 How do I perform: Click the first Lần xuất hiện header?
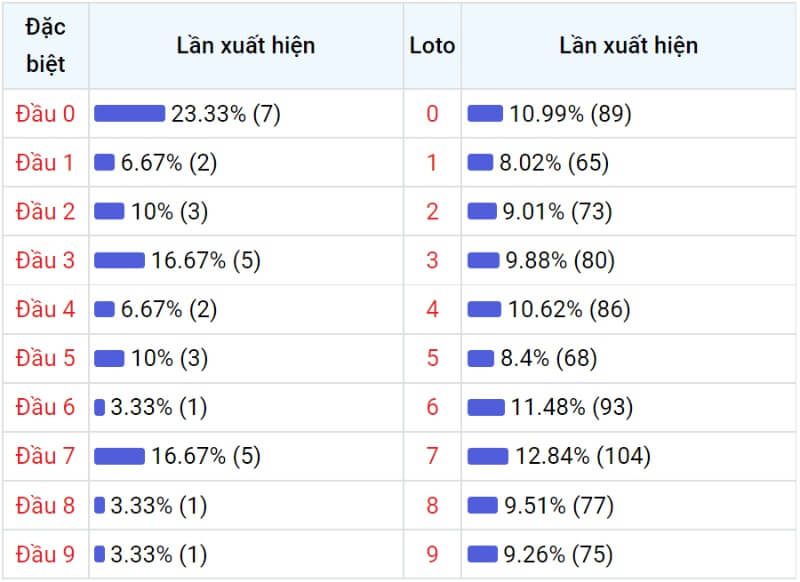246,46
